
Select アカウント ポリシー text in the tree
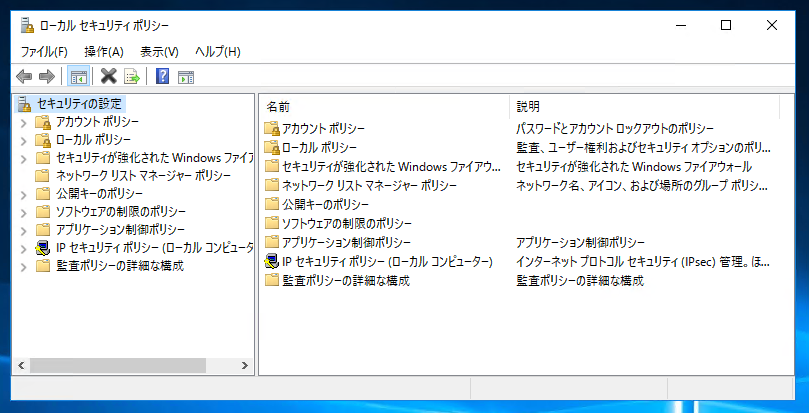pos(98,122)
